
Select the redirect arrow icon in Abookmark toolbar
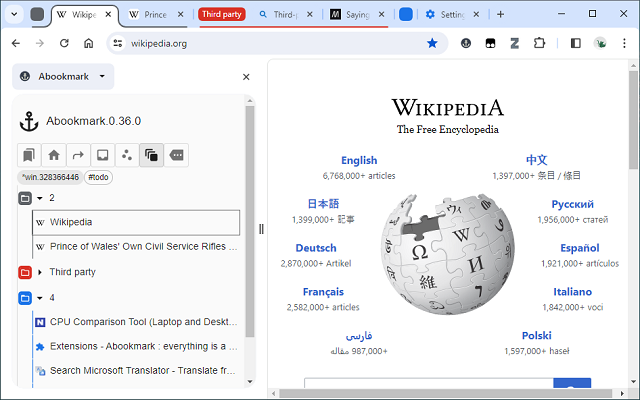78,155
